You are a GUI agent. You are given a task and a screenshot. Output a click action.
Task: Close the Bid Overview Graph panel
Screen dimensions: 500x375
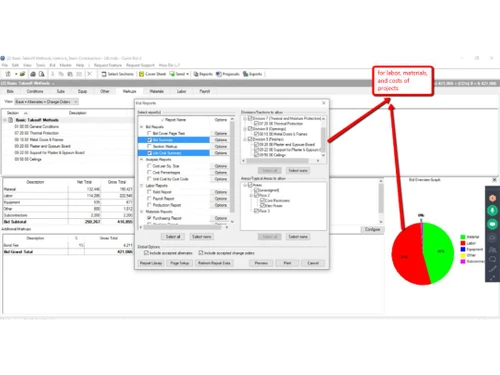495,180
